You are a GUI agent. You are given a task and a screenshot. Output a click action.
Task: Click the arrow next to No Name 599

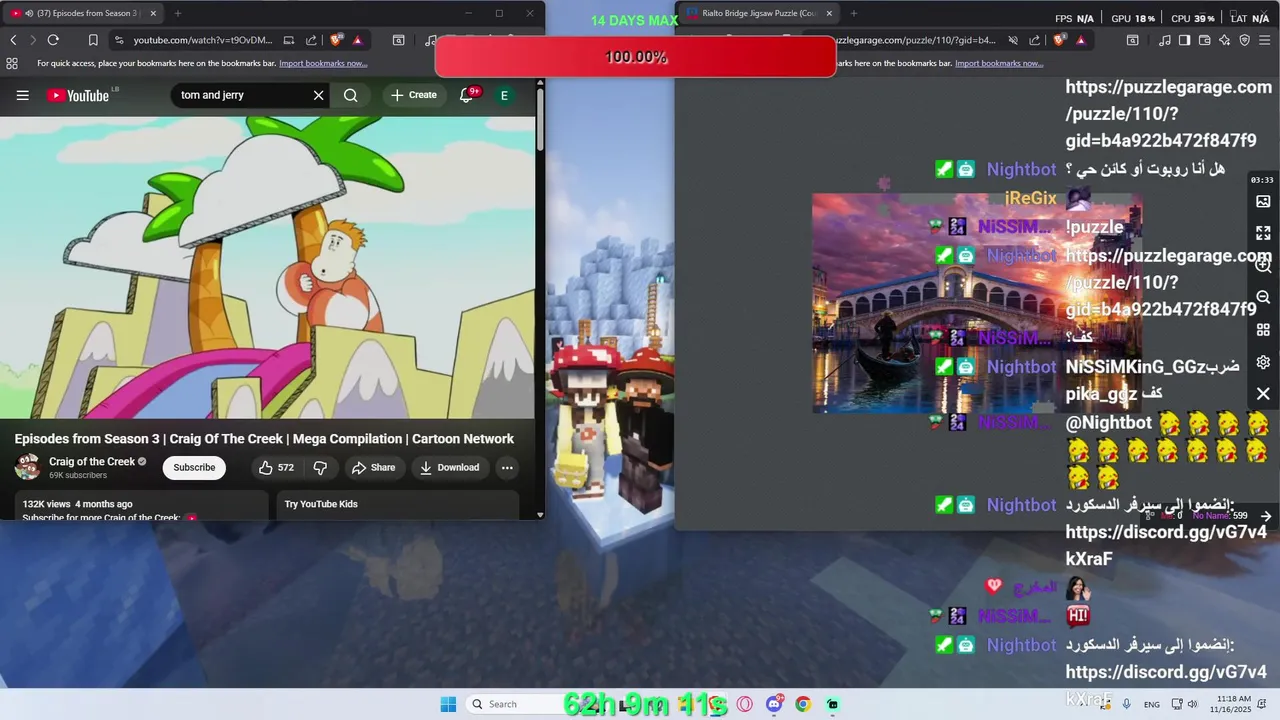pyautogui.click(x=1266, y=516)
